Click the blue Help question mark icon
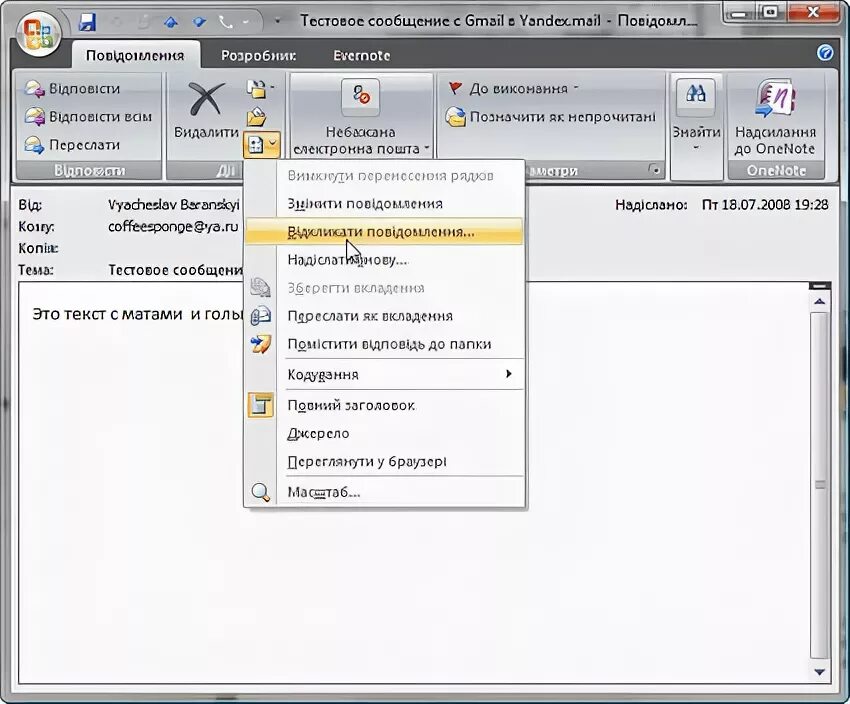The width and height of the screenshot is (850, 704). pyautogui.click(x=825, y=53)
